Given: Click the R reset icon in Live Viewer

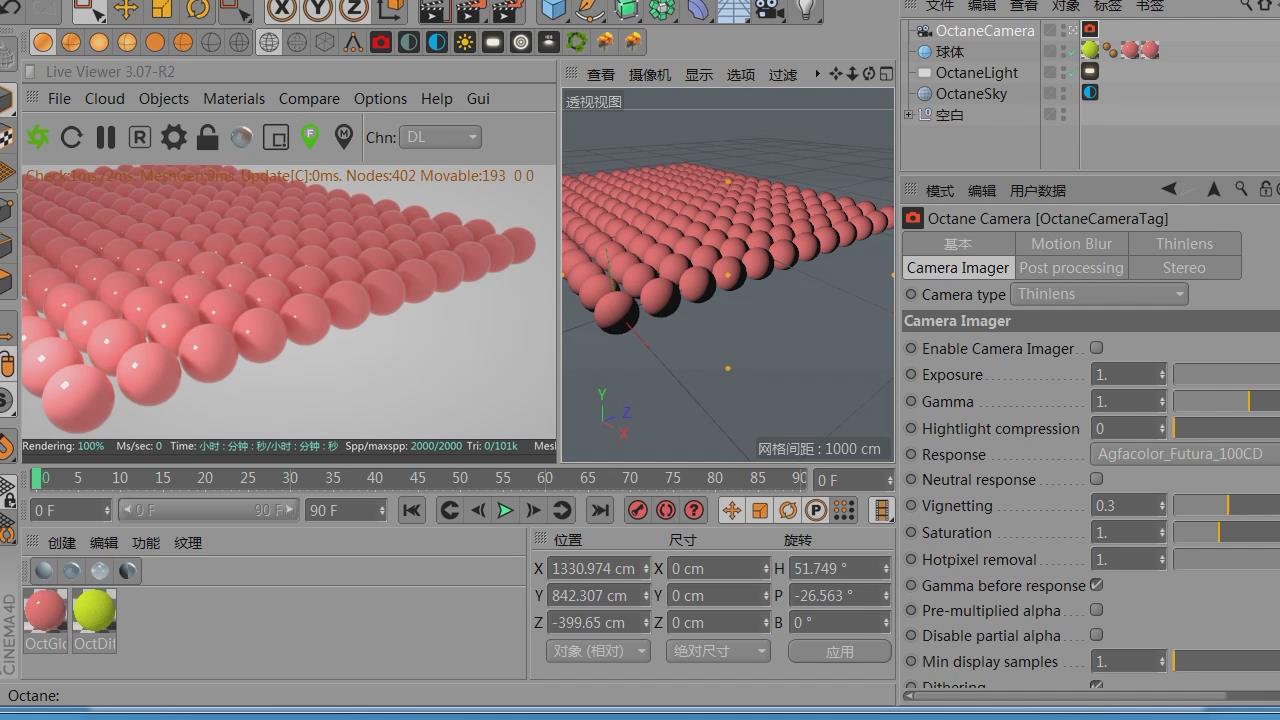Looking at the screenshot, I should coord(139,137).
